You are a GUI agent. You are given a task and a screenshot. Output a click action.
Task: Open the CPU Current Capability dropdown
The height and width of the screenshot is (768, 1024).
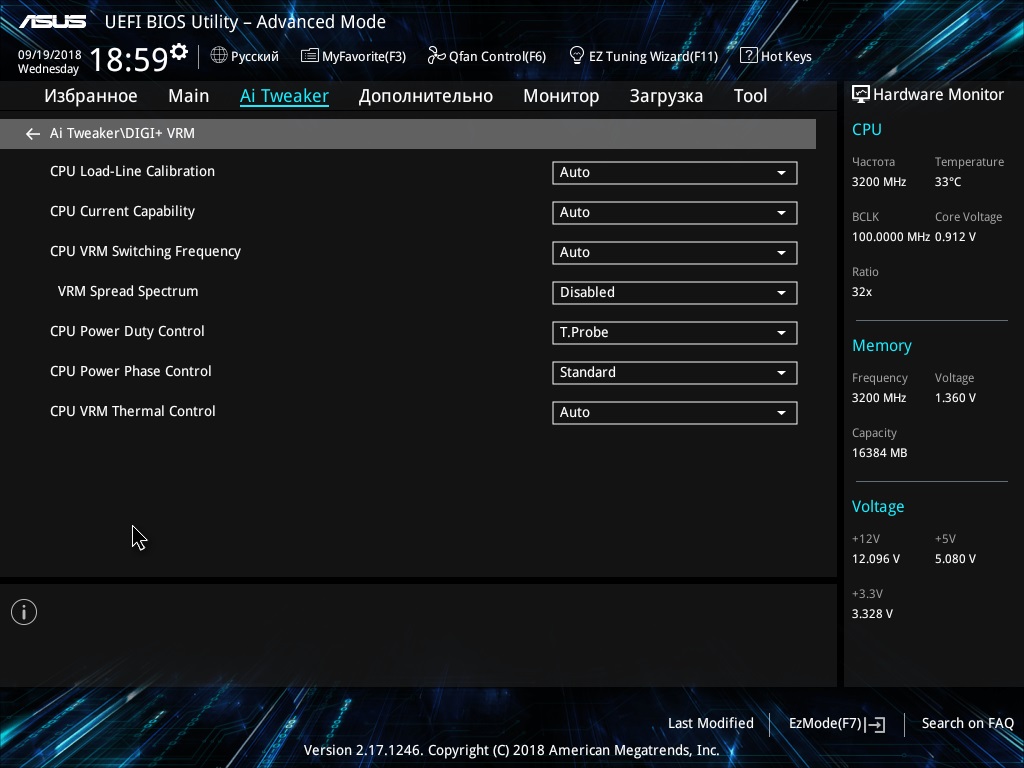tap(675, 212)
